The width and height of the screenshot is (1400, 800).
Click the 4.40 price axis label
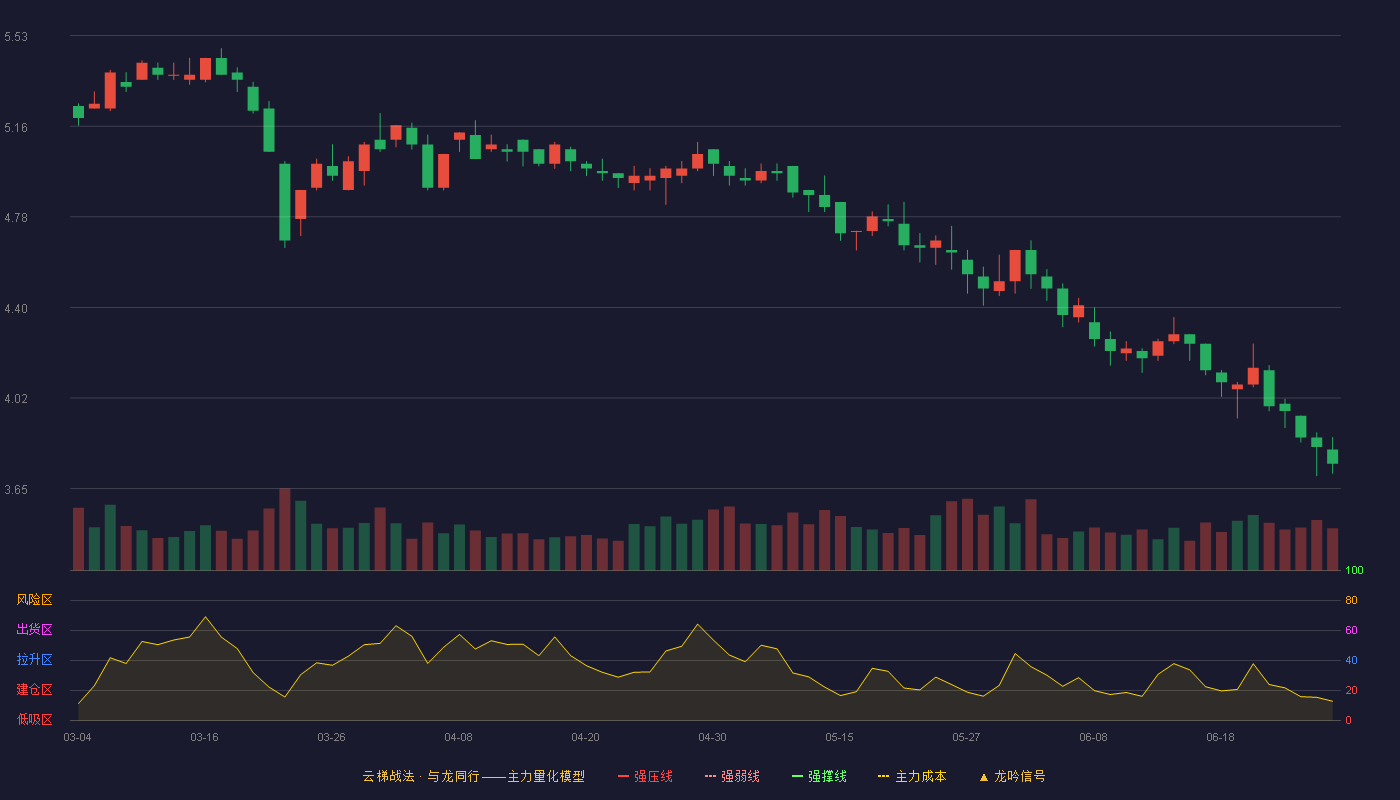click(x=16, y=309)
